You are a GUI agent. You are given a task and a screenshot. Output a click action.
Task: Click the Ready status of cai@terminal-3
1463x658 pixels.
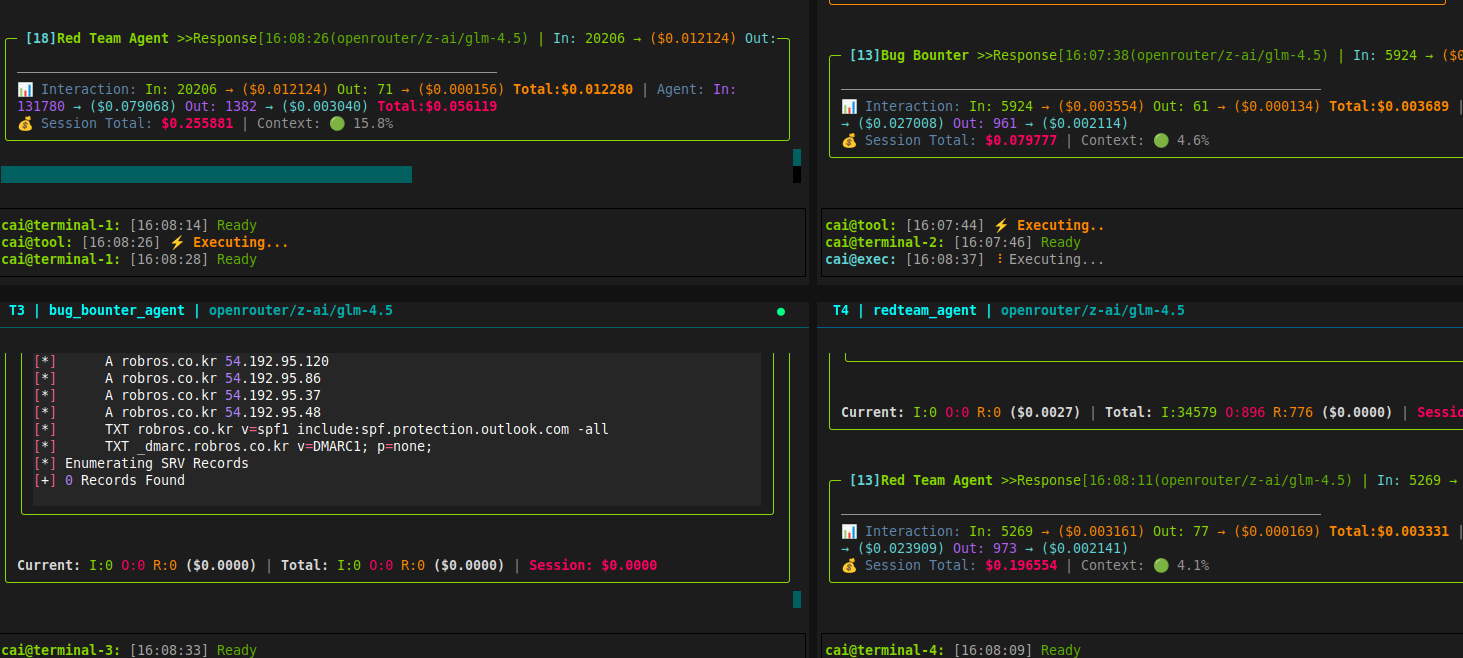[x=236, y=650]
